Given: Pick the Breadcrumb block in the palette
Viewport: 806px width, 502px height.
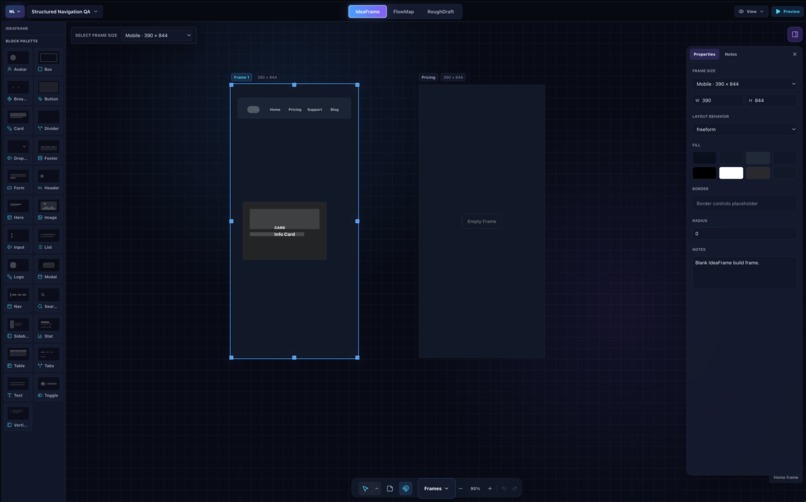Looking at the screenshot, I should click(18, 91).
